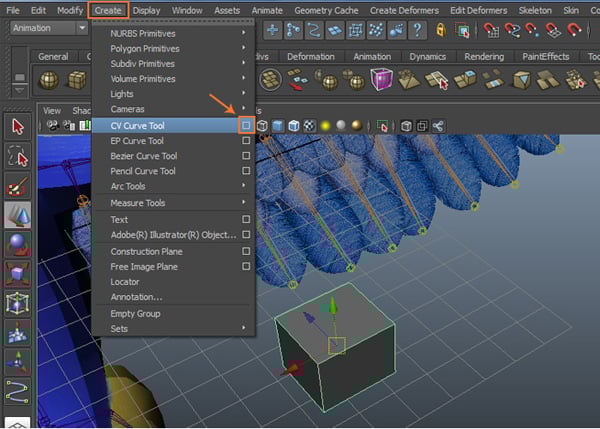Open EP Curve Tool option box
Screen dimensions: 600x429
(246, 140)
